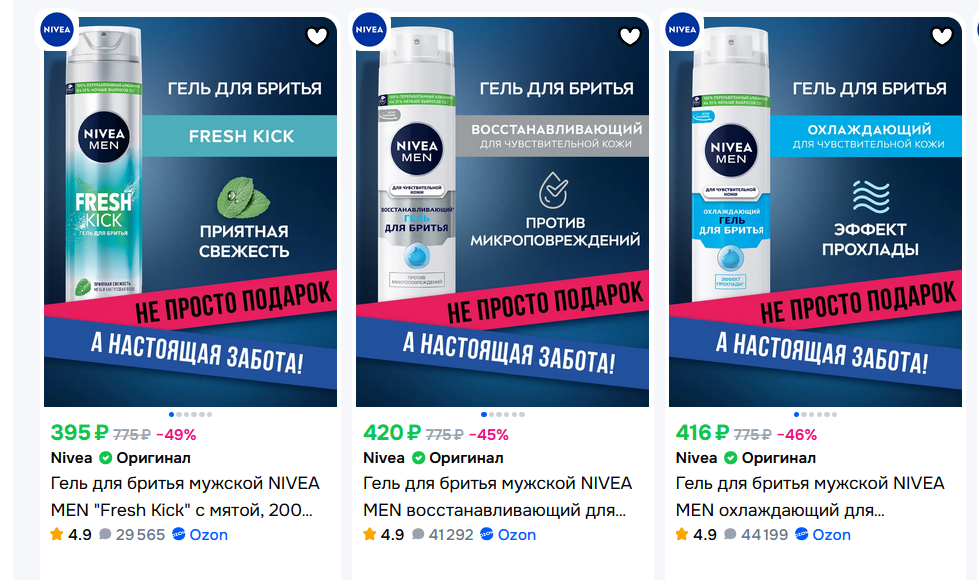Add Fresh Kick gel to favorites heart
The image size is (979, 580).
tap(317, 37)
